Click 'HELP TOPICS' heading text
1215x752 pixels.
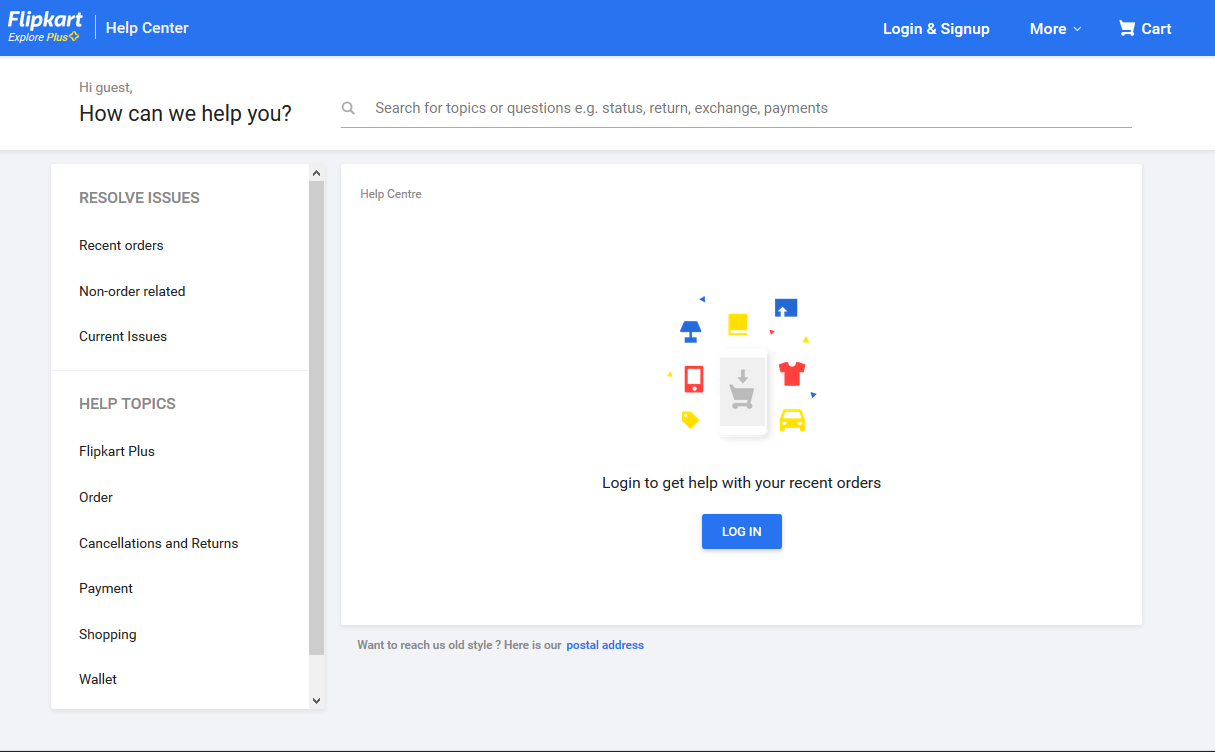pos(127,404)
